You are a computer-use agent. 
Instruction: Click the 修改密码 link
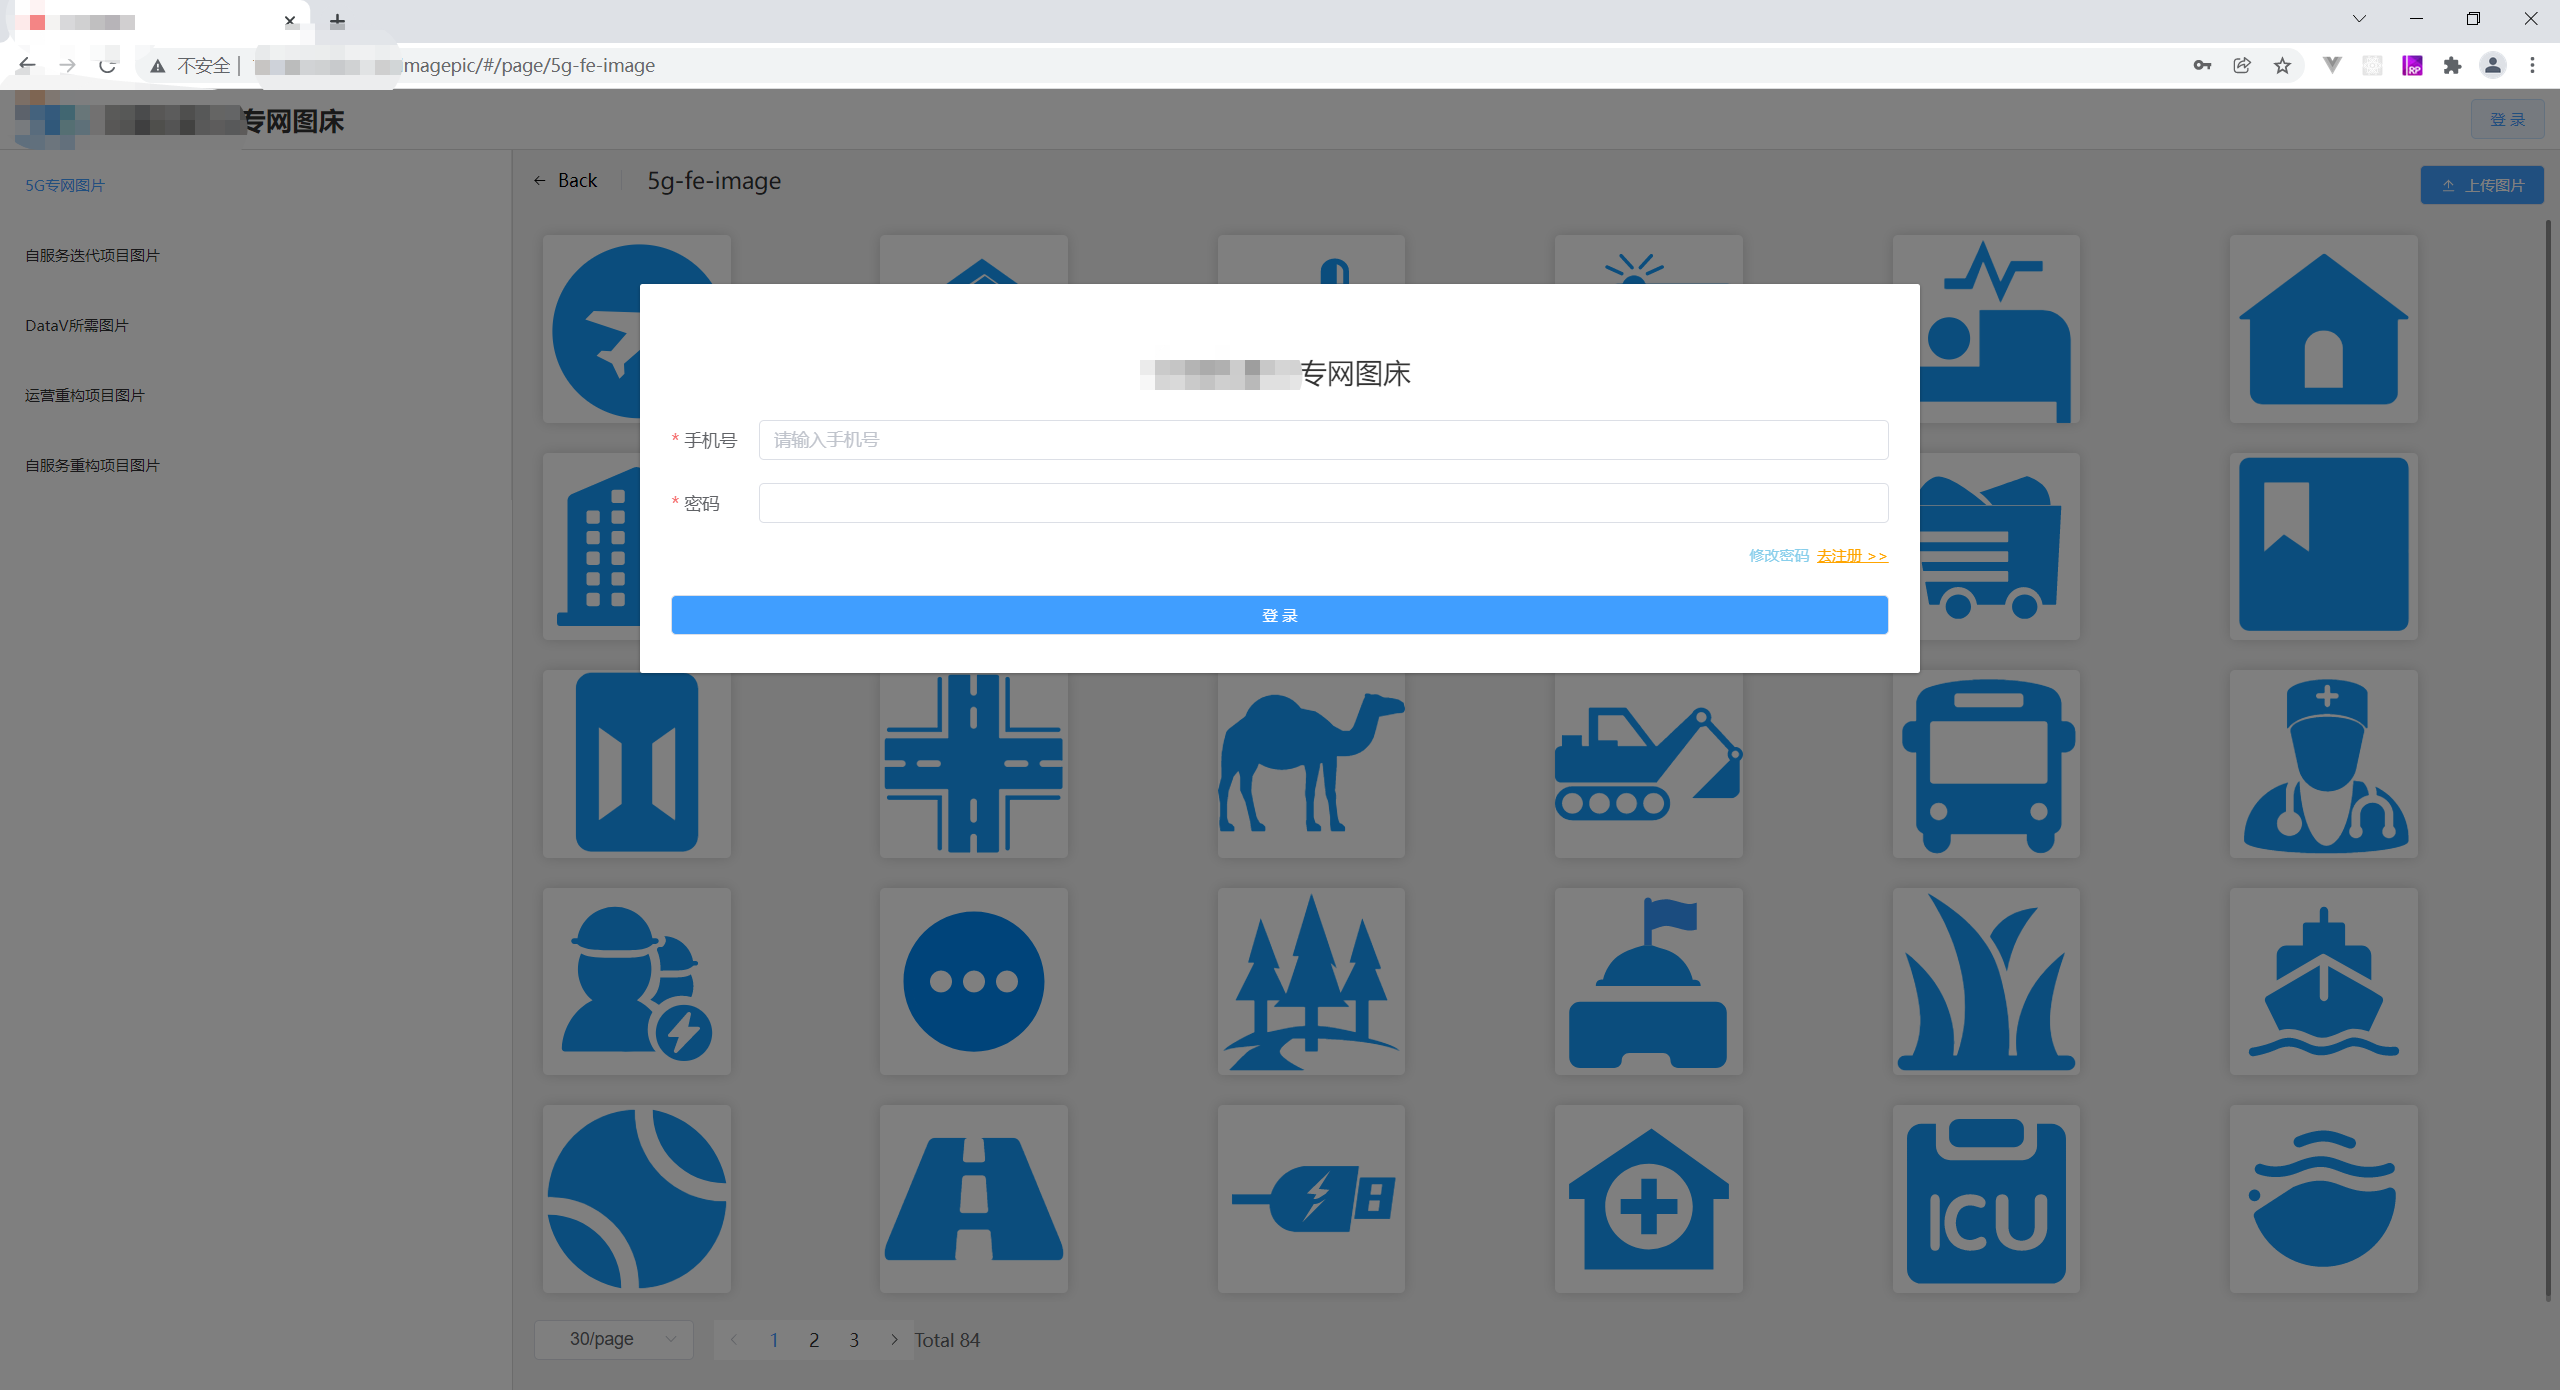1778,555
